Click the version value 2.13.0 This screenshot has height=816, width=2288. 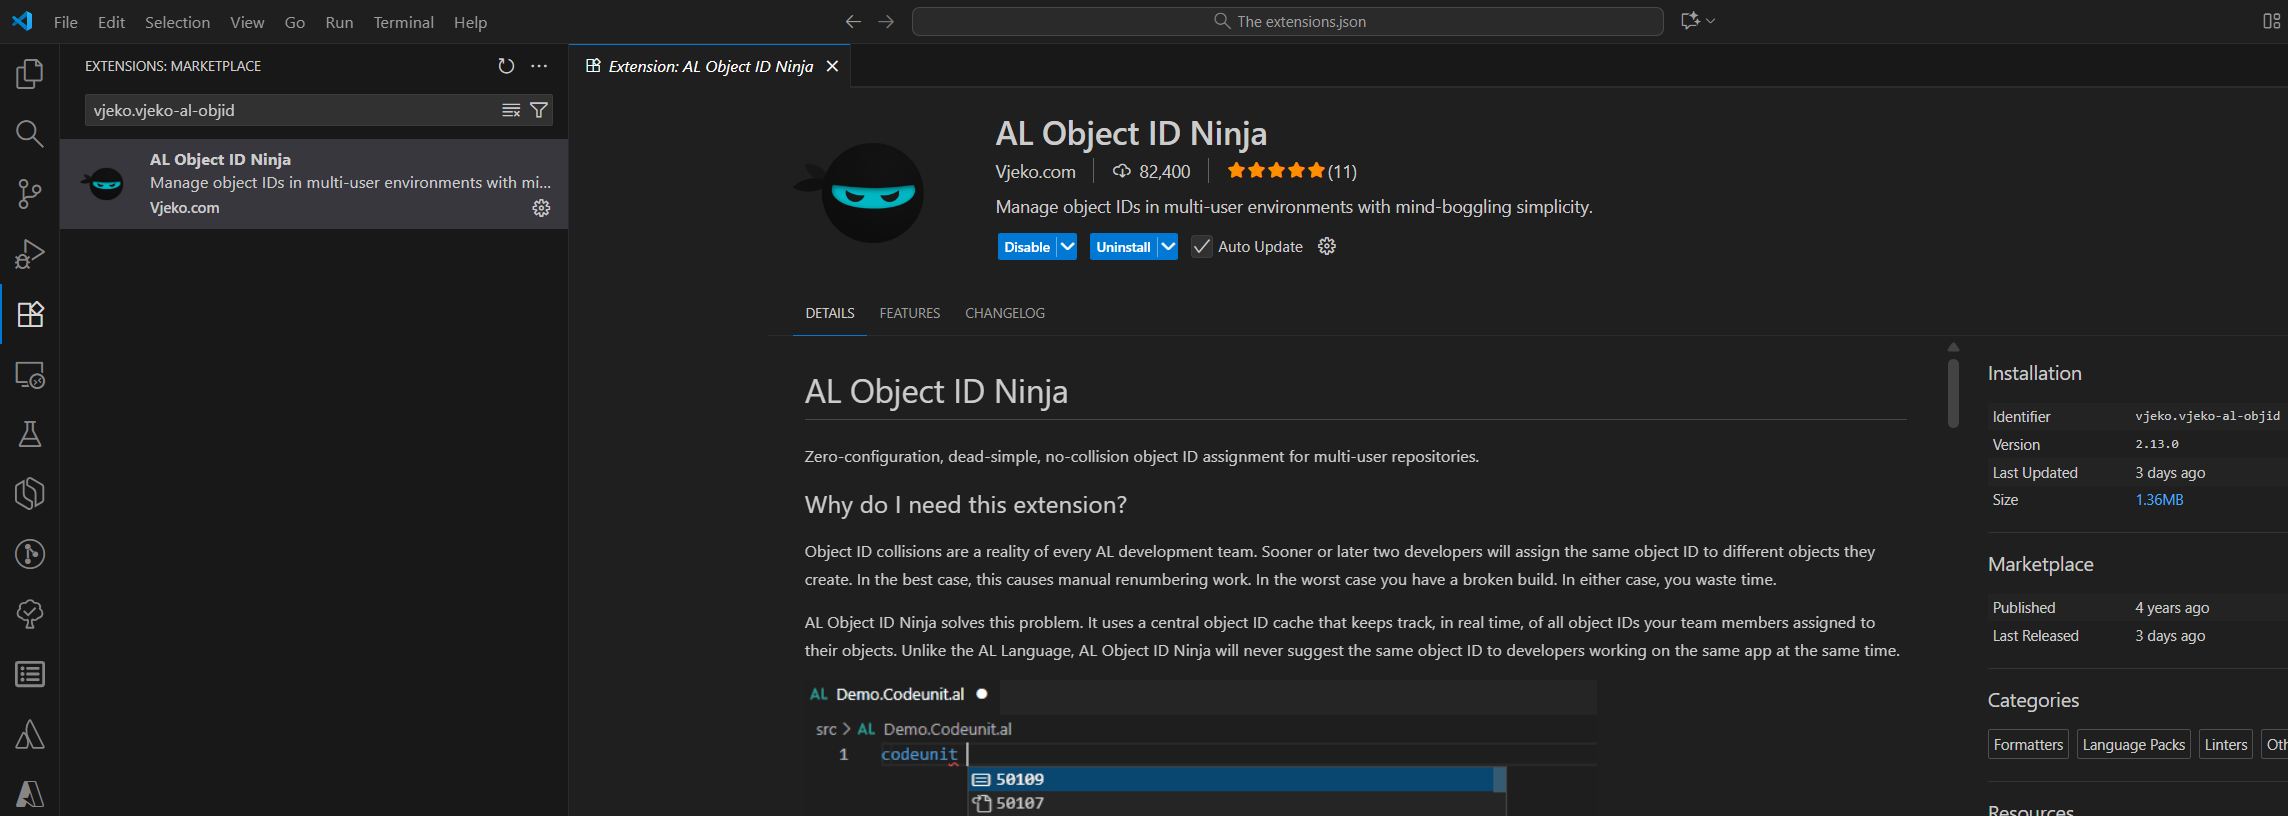(x=2157, y=444)
